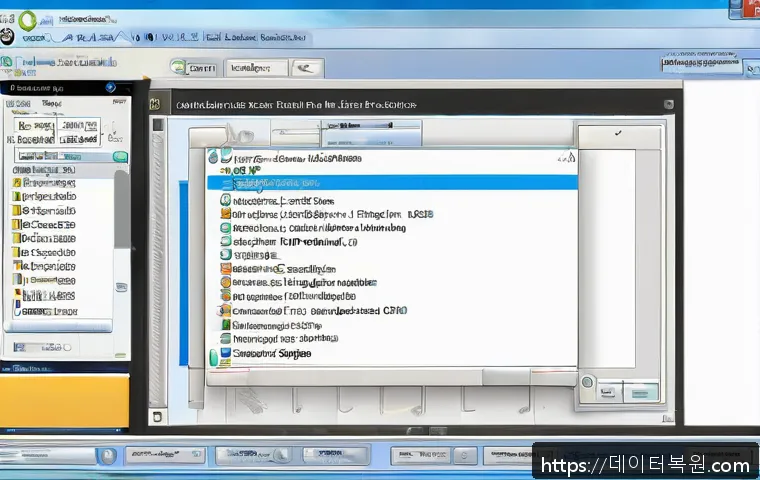The width and height of the screenshot is (760, 480).
Task: Click the vertical scrollbar of the left panel
Action: pos(121,220)
